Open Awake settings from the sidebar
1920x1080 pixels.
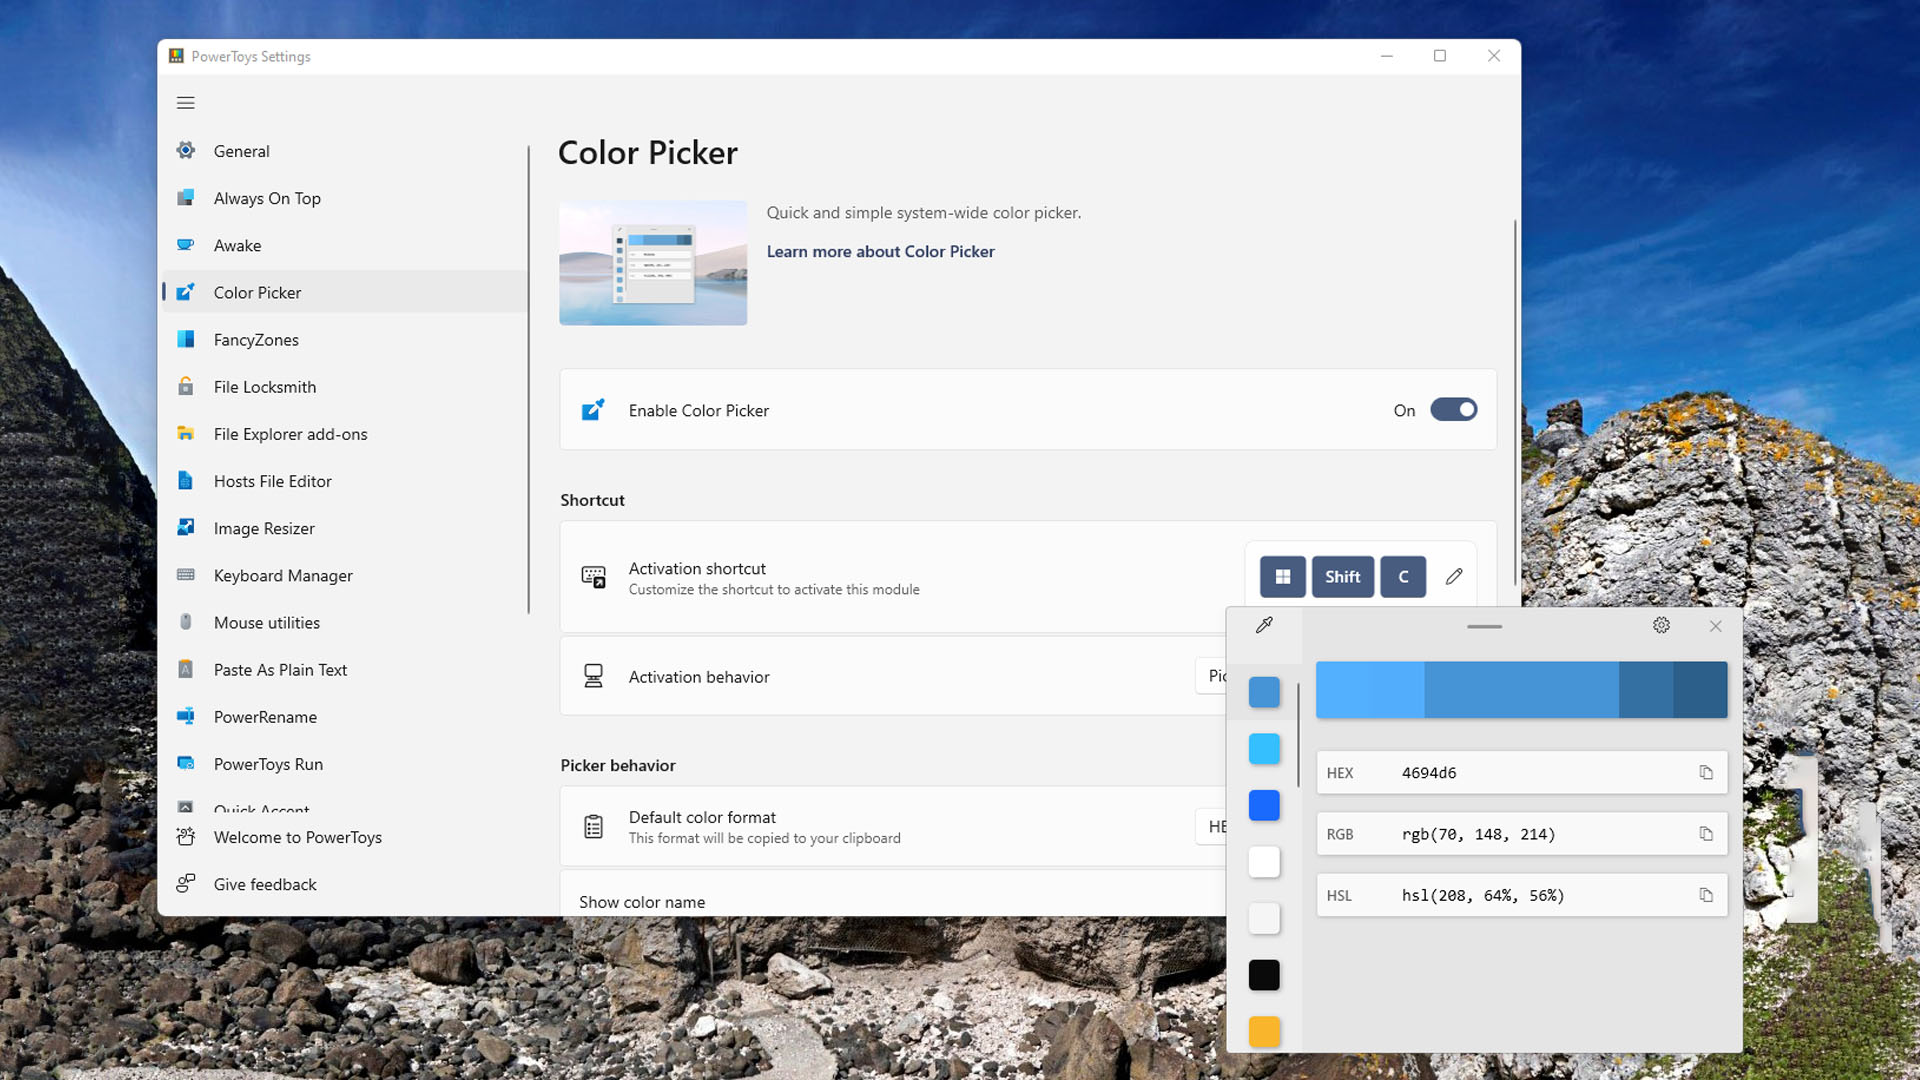[x=237, y=245]
